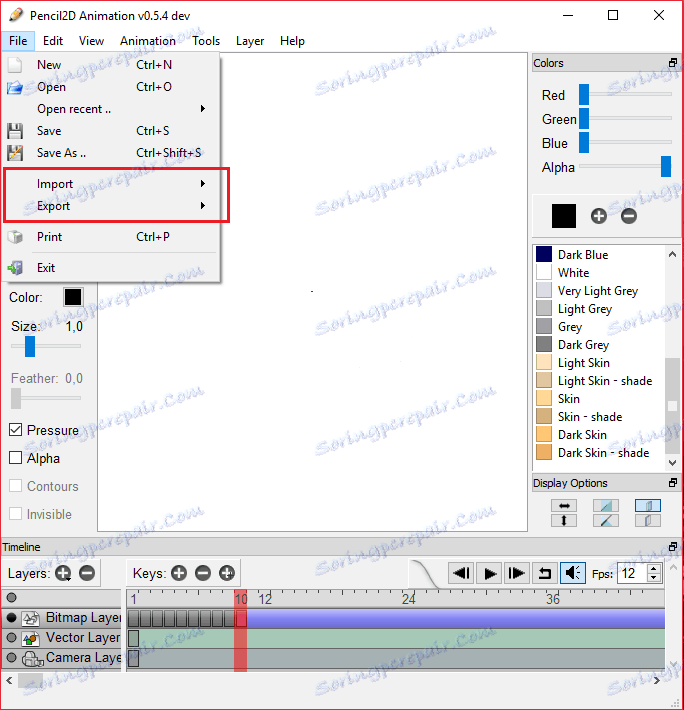Click the Save As icon
This screenshot has height=710, width=684.
click(15, 153)
